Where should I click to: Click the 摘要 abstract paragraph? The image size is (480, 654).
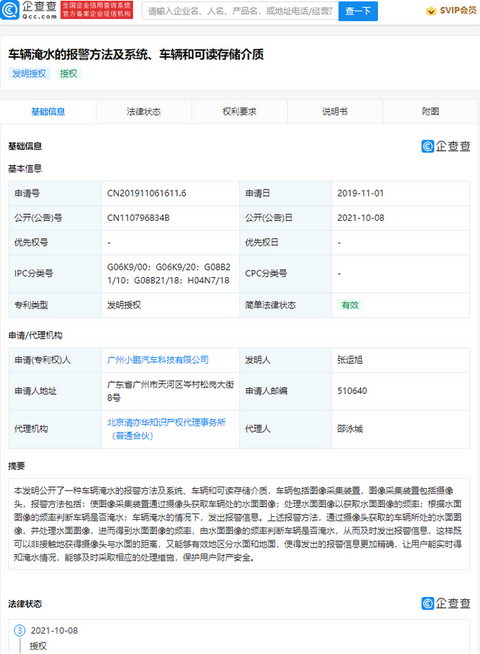coord(238,524)
